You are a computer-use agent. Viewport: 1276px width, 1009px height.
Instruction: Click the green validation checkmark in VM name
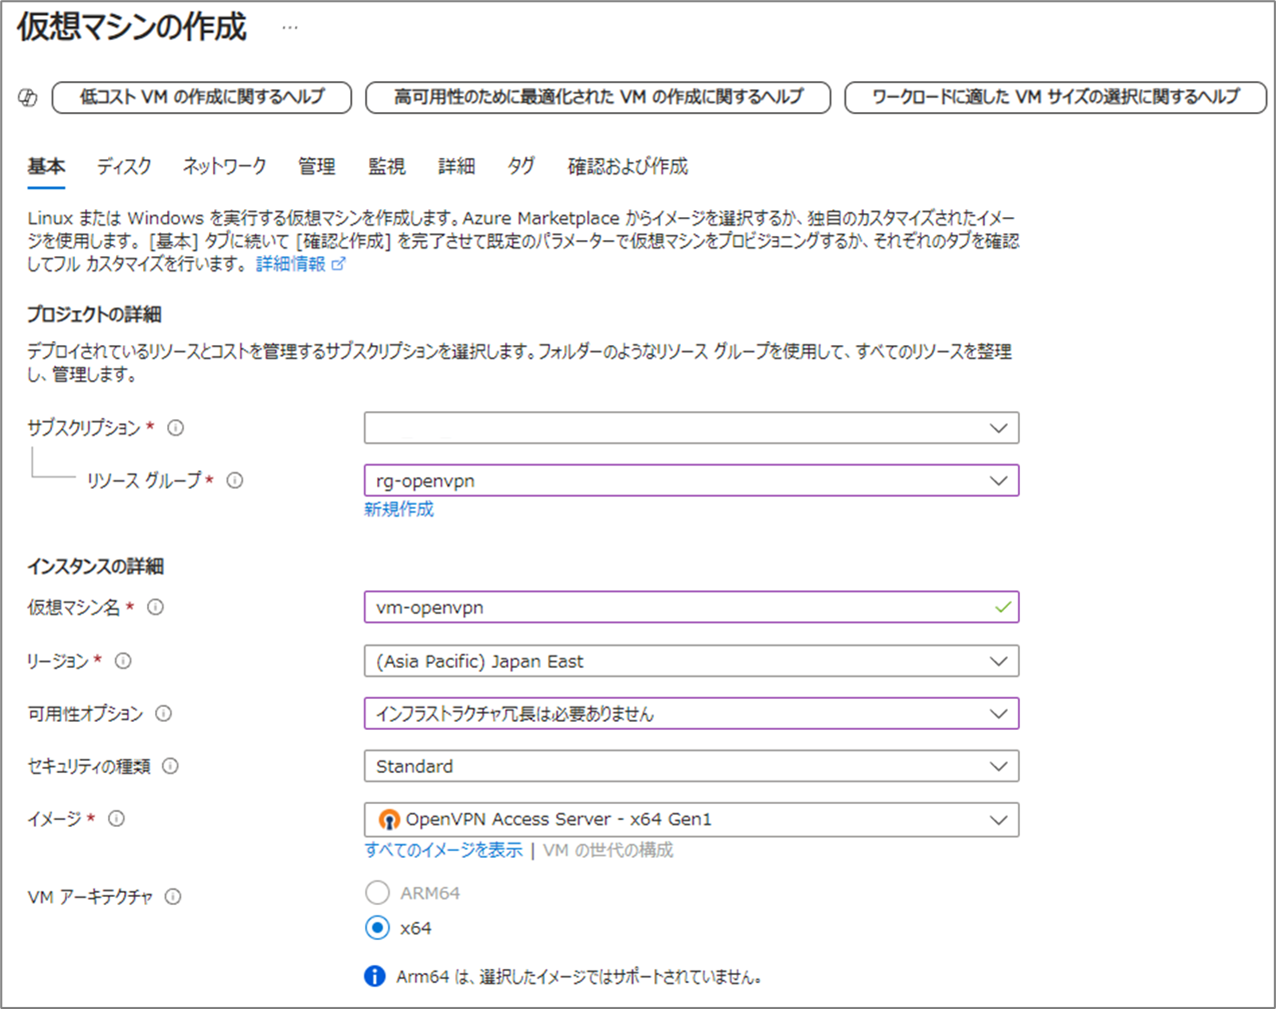[x=1003, y=607]
